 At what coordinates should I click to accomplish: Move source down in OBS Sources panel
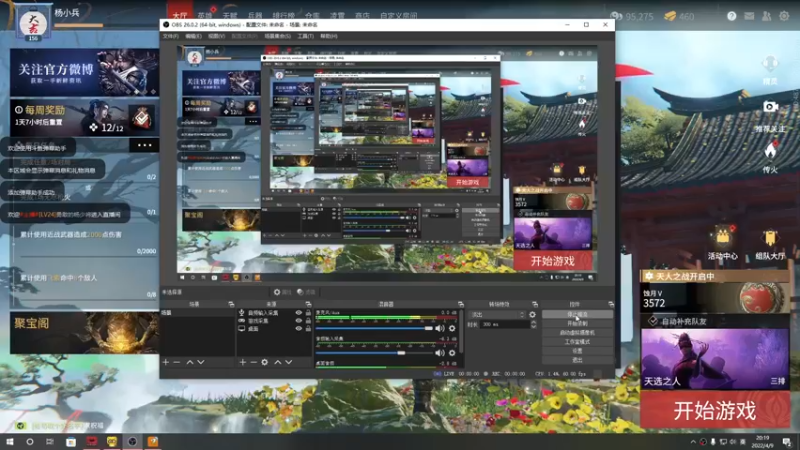click(289, 362)
